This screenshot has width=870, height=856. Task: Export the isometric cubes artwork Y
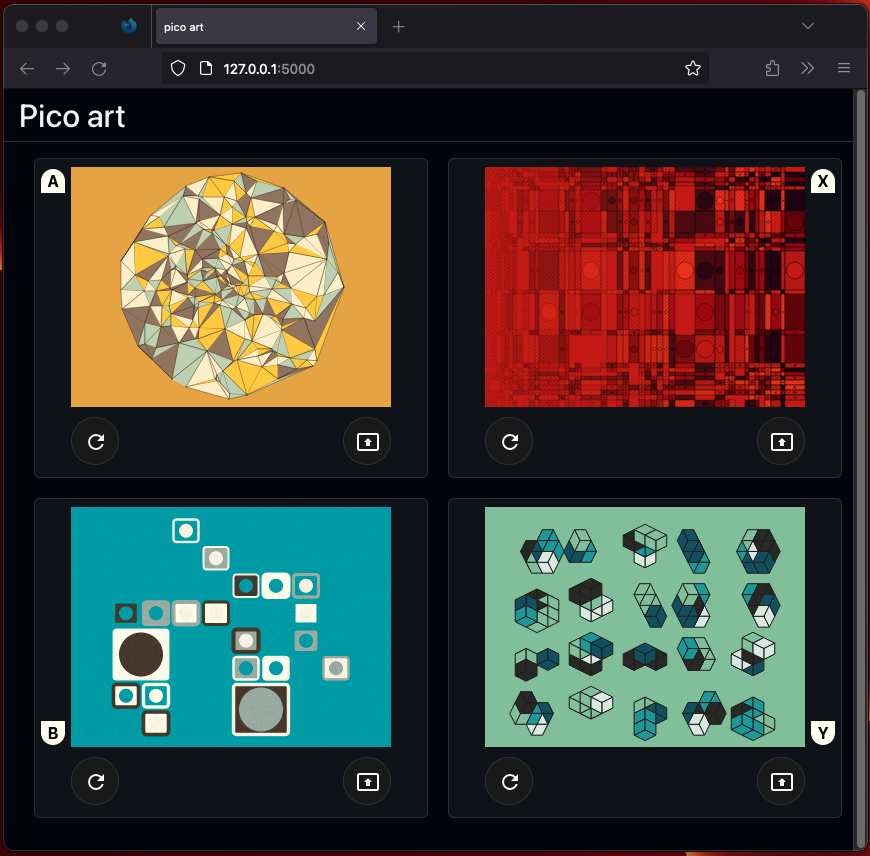coord(781,781)
